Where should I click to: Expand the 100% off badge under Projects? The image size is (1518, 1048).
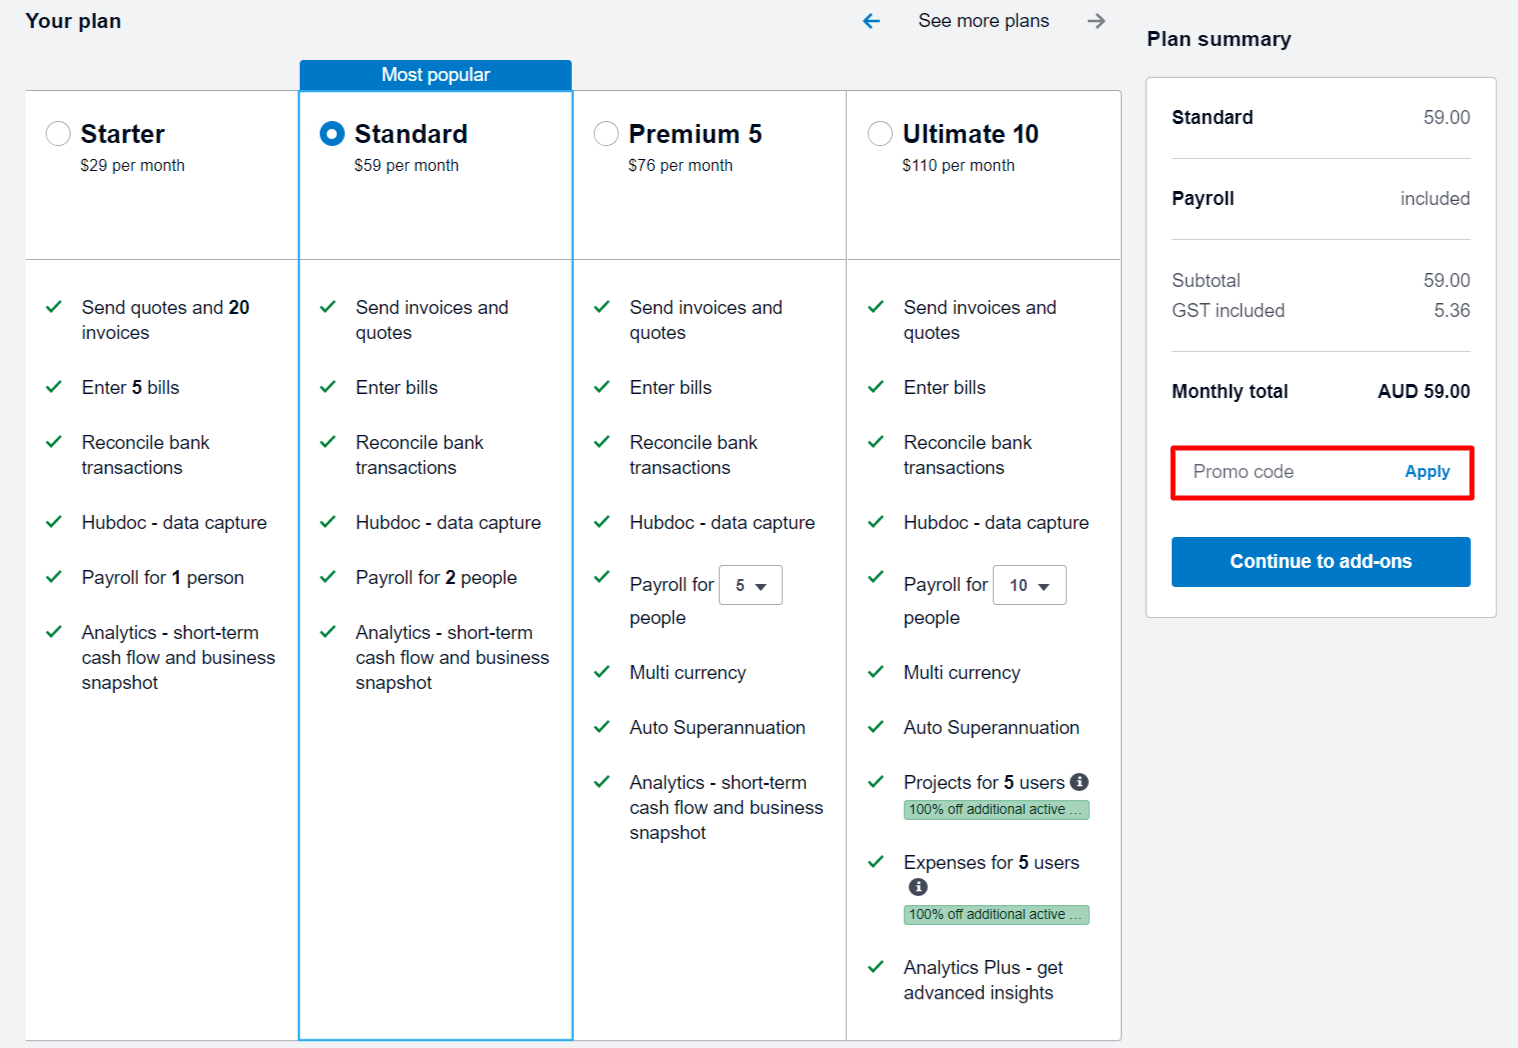pyautogui.click(x=996, y=809)
